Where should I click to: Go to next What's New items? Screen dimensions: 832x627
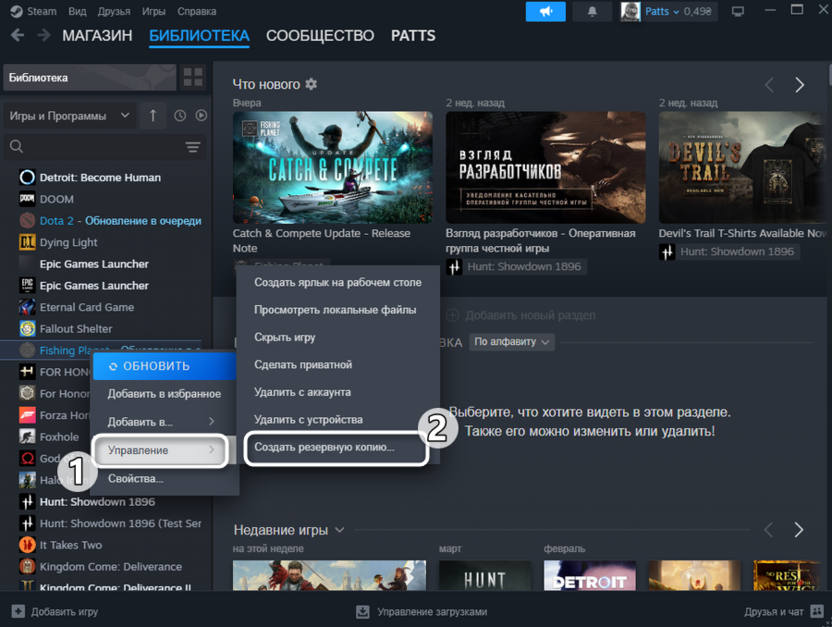coord(799,85)
